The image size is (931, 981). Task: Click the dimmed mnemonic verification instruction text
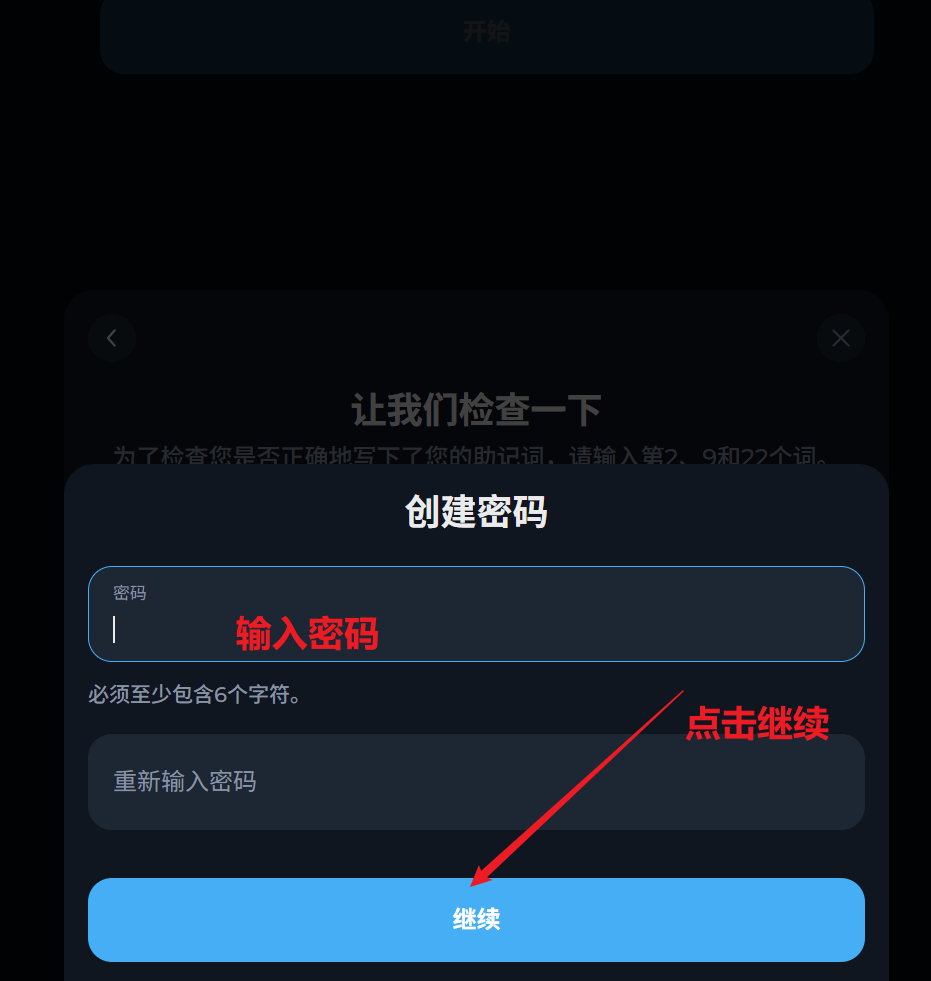pos(471,455)
